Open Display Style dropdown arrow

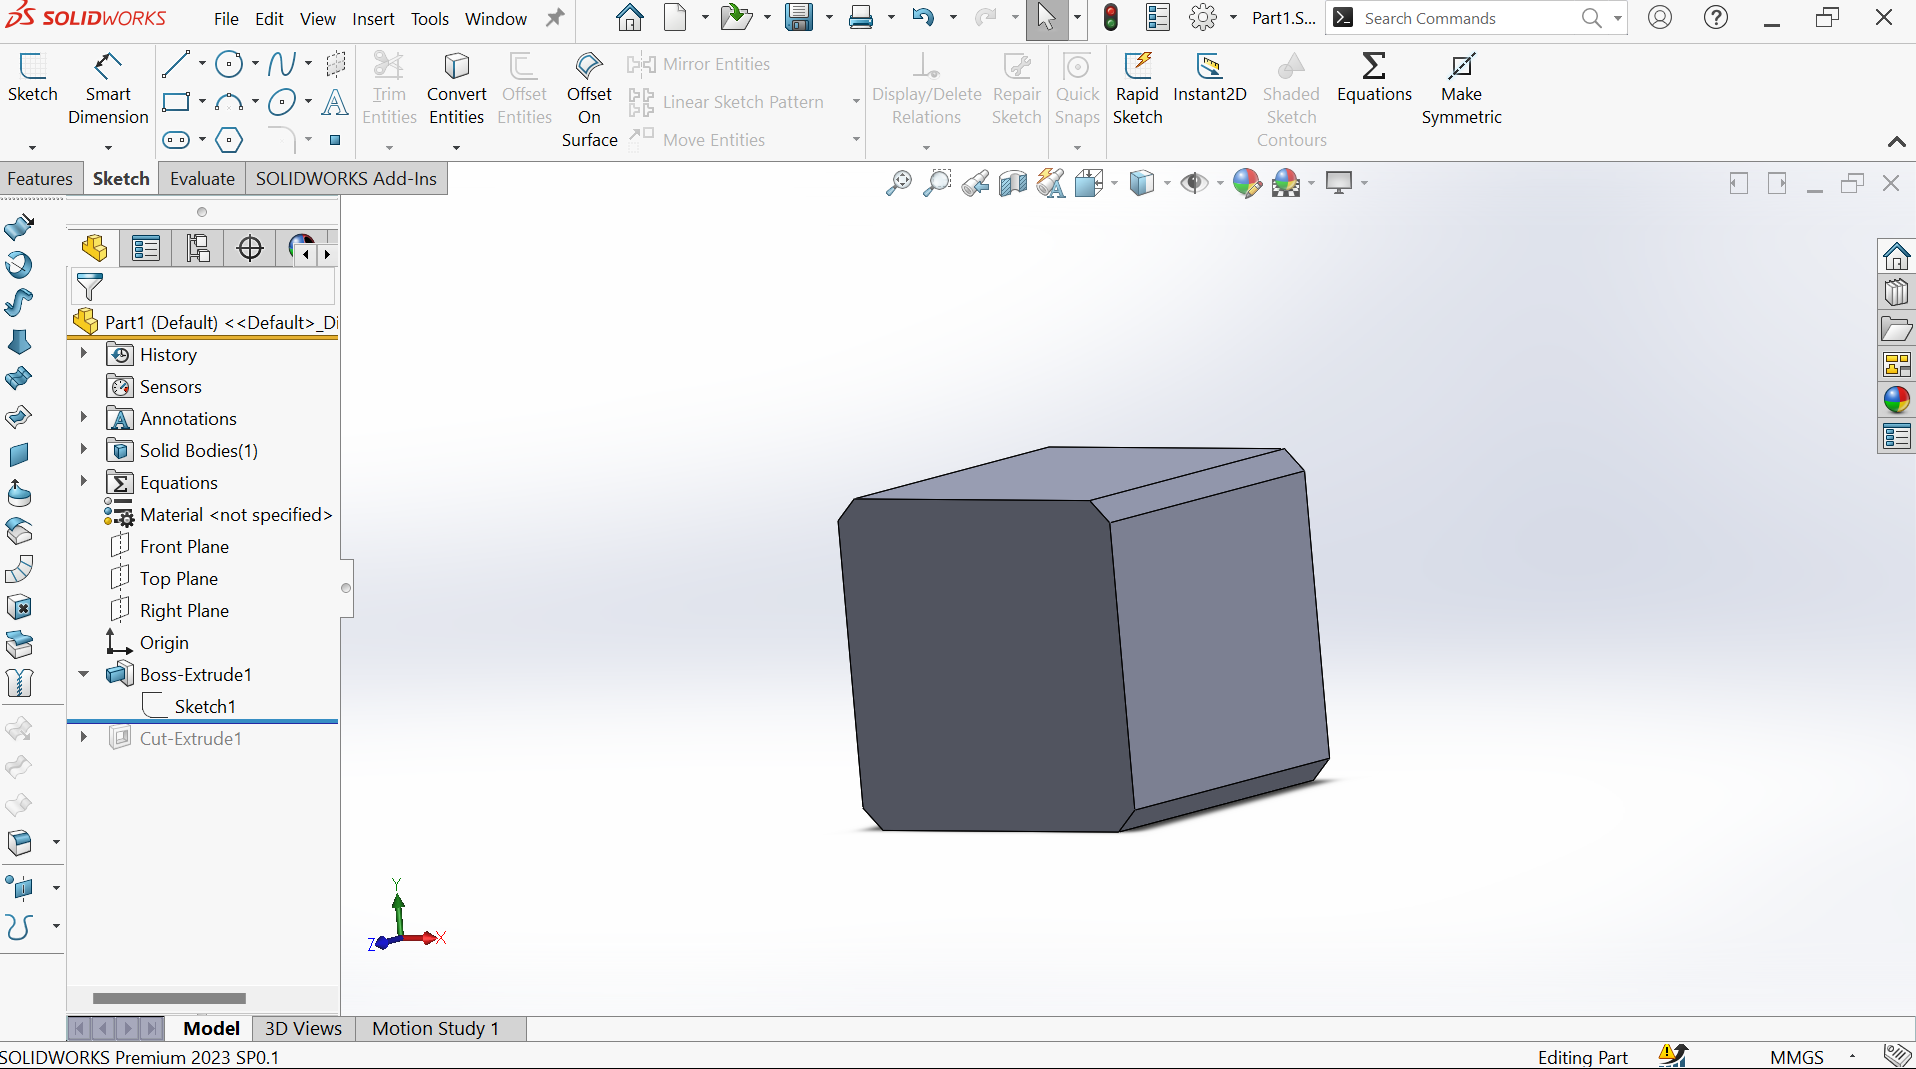pos(1167,183)
